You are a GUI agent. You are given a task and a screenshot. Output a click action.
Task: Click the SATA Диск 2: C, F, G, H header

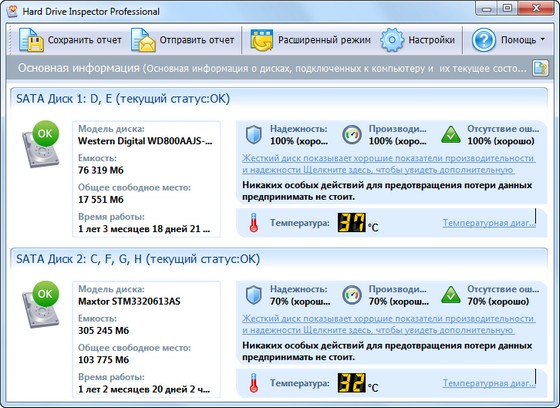click(x=138, y=259)
